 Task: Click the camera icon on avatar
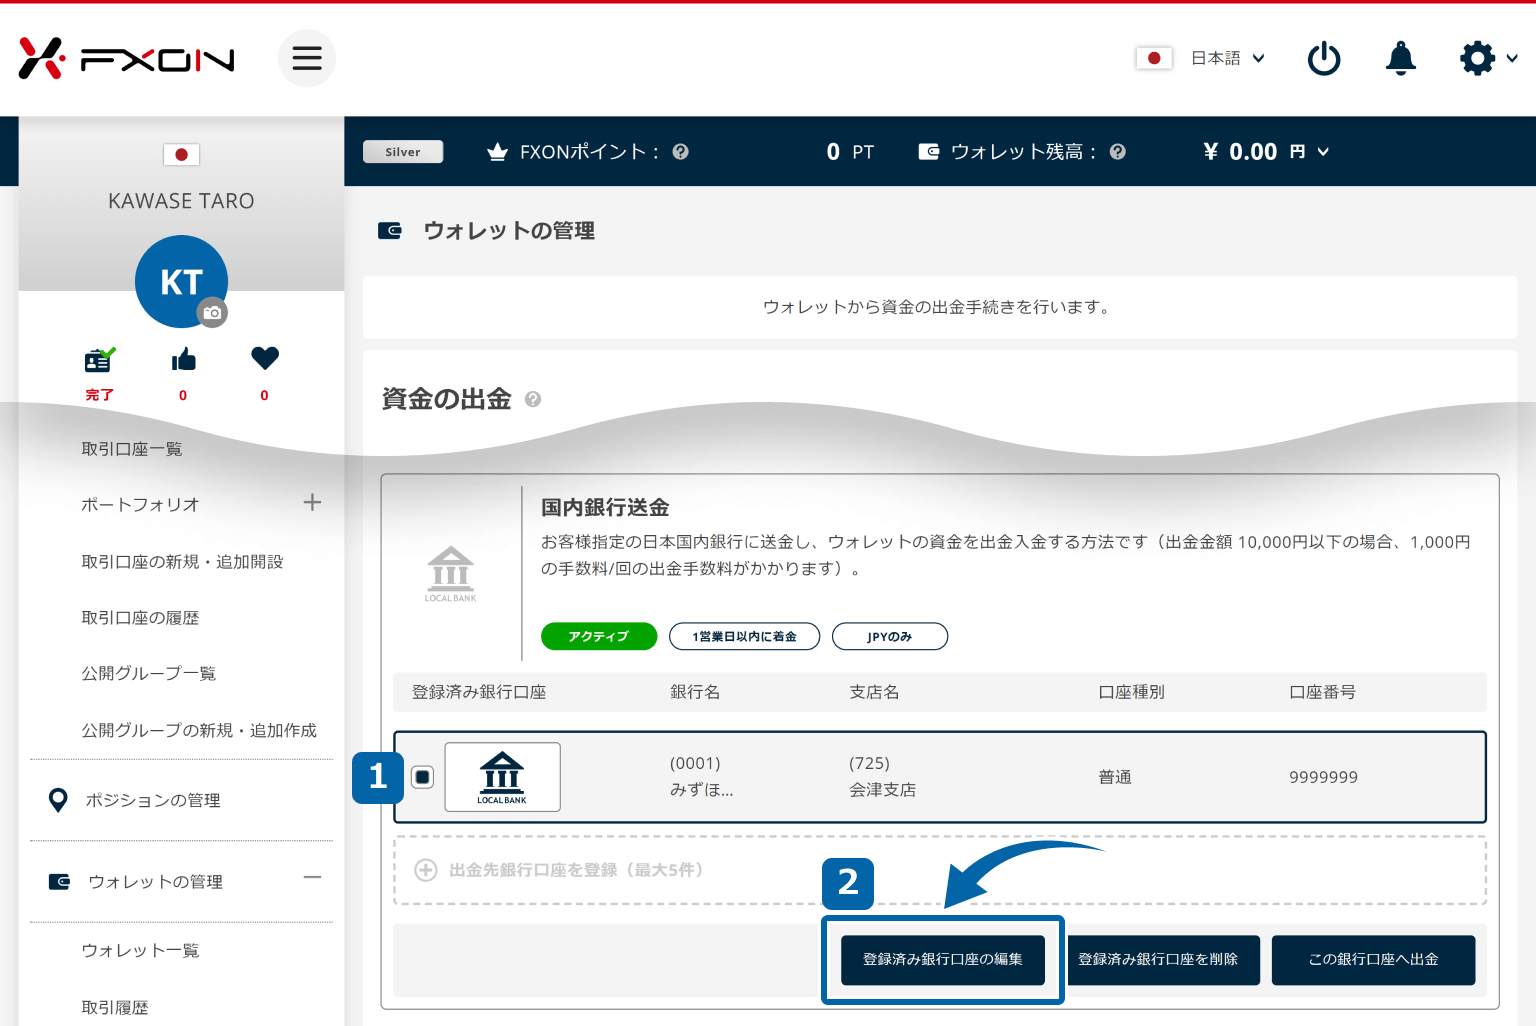point(212,313)
